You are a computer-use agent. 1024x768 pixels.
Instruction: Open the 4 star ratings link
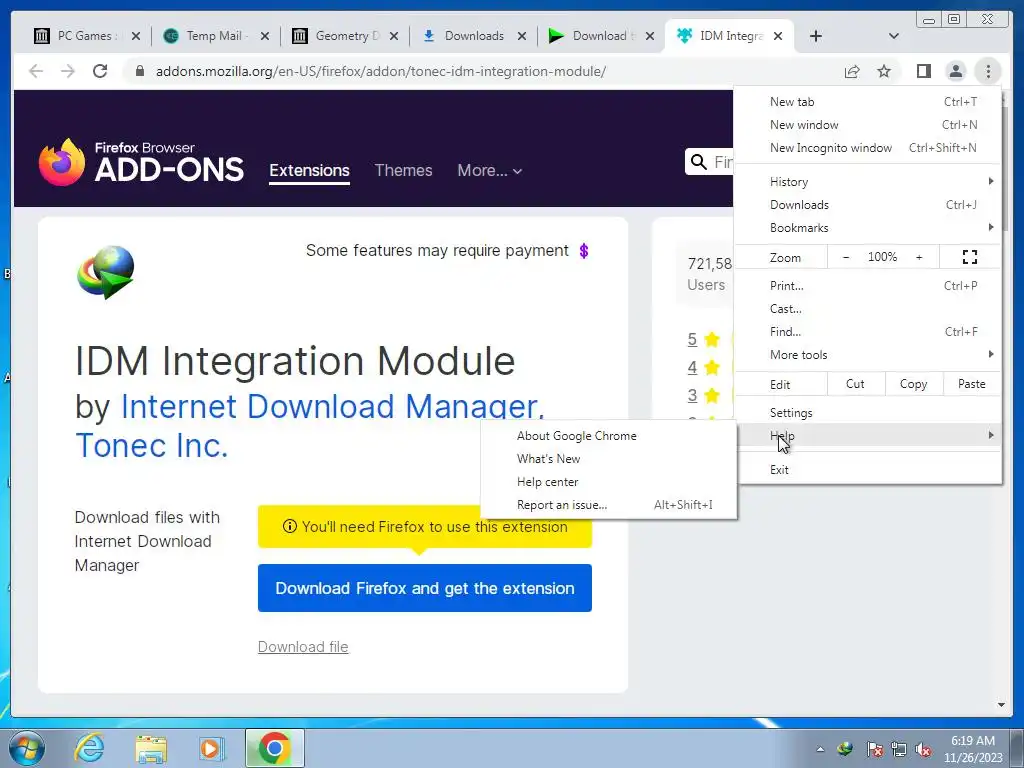coord(692,367)
